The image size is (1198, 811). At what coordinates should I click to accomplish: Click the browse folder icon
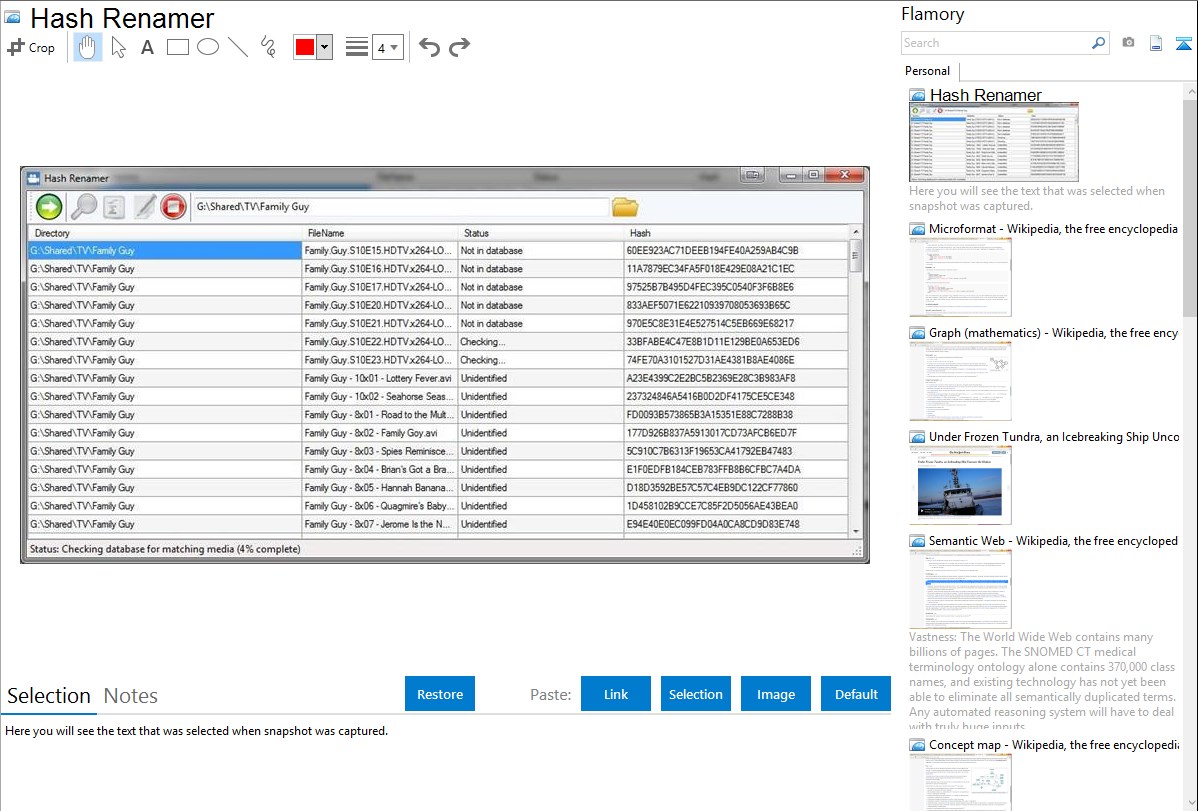coord(625,207)
